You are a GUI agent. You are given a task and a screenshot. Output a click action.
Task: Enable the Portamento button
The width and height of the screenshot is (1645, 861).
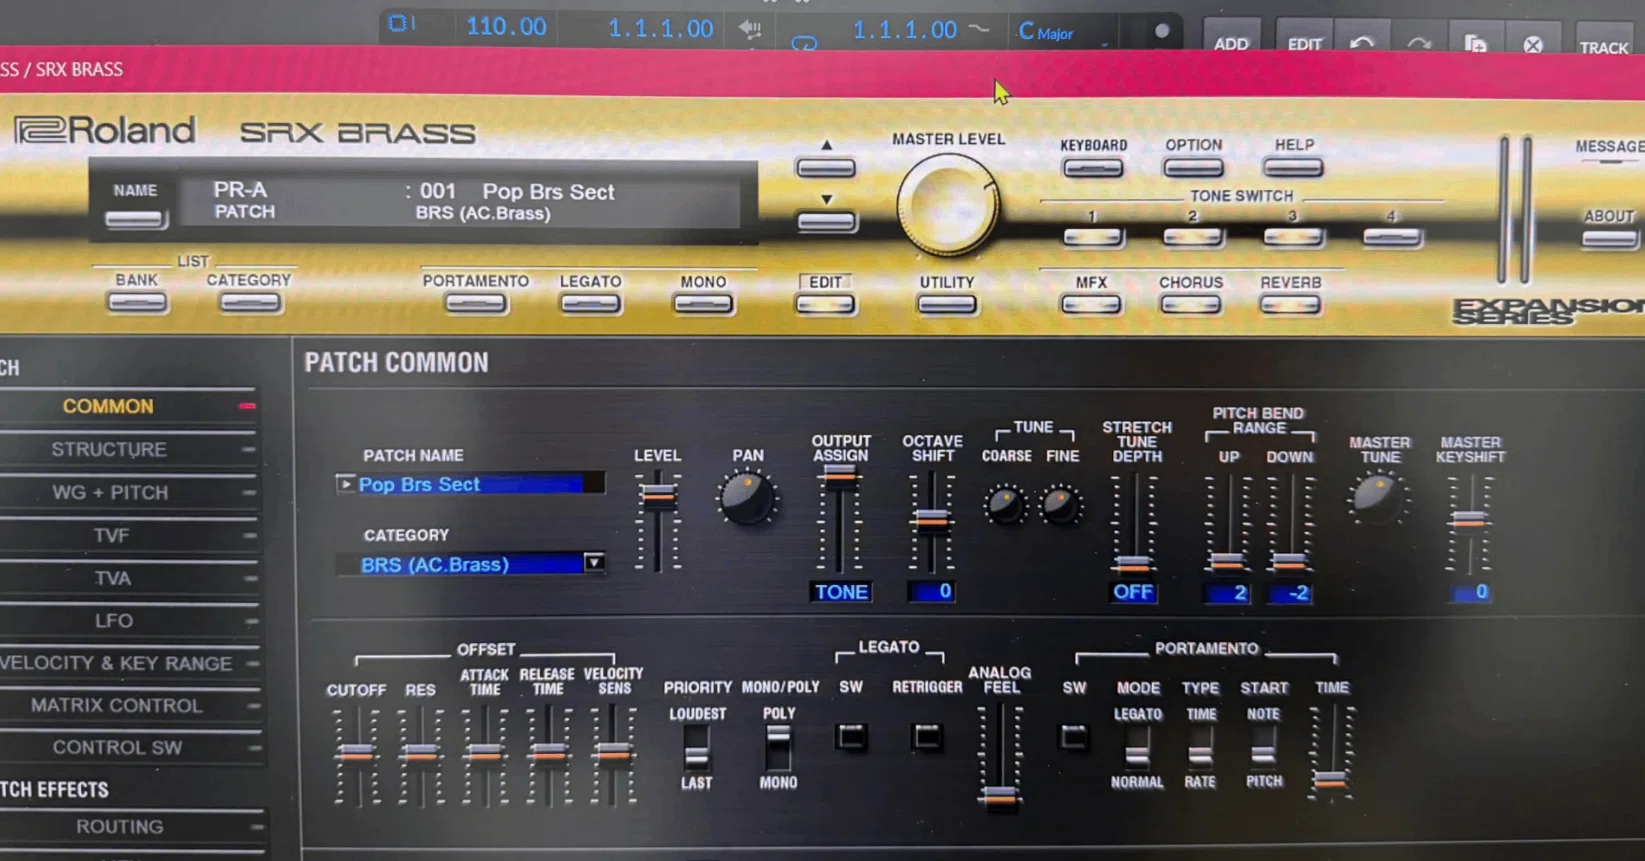coord(476,303)
